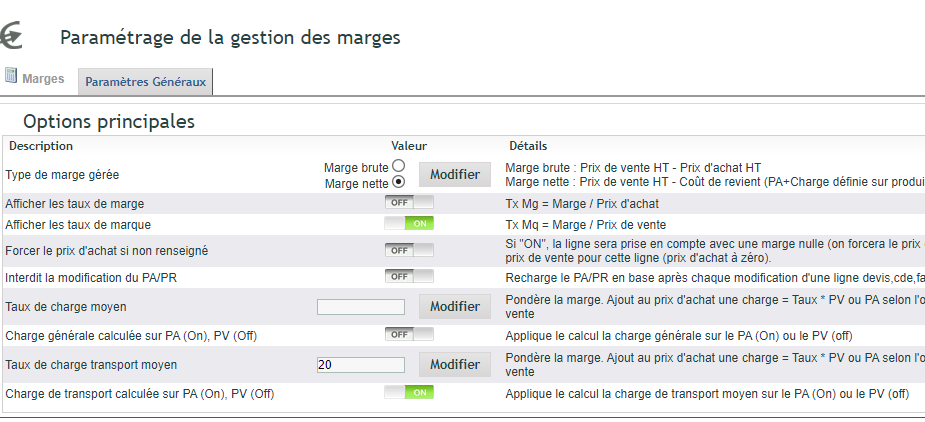Image resolution: width=925 pixels, height=422 pixels.
Task: Select the Marge brute radio button
Action: (399, 166)
